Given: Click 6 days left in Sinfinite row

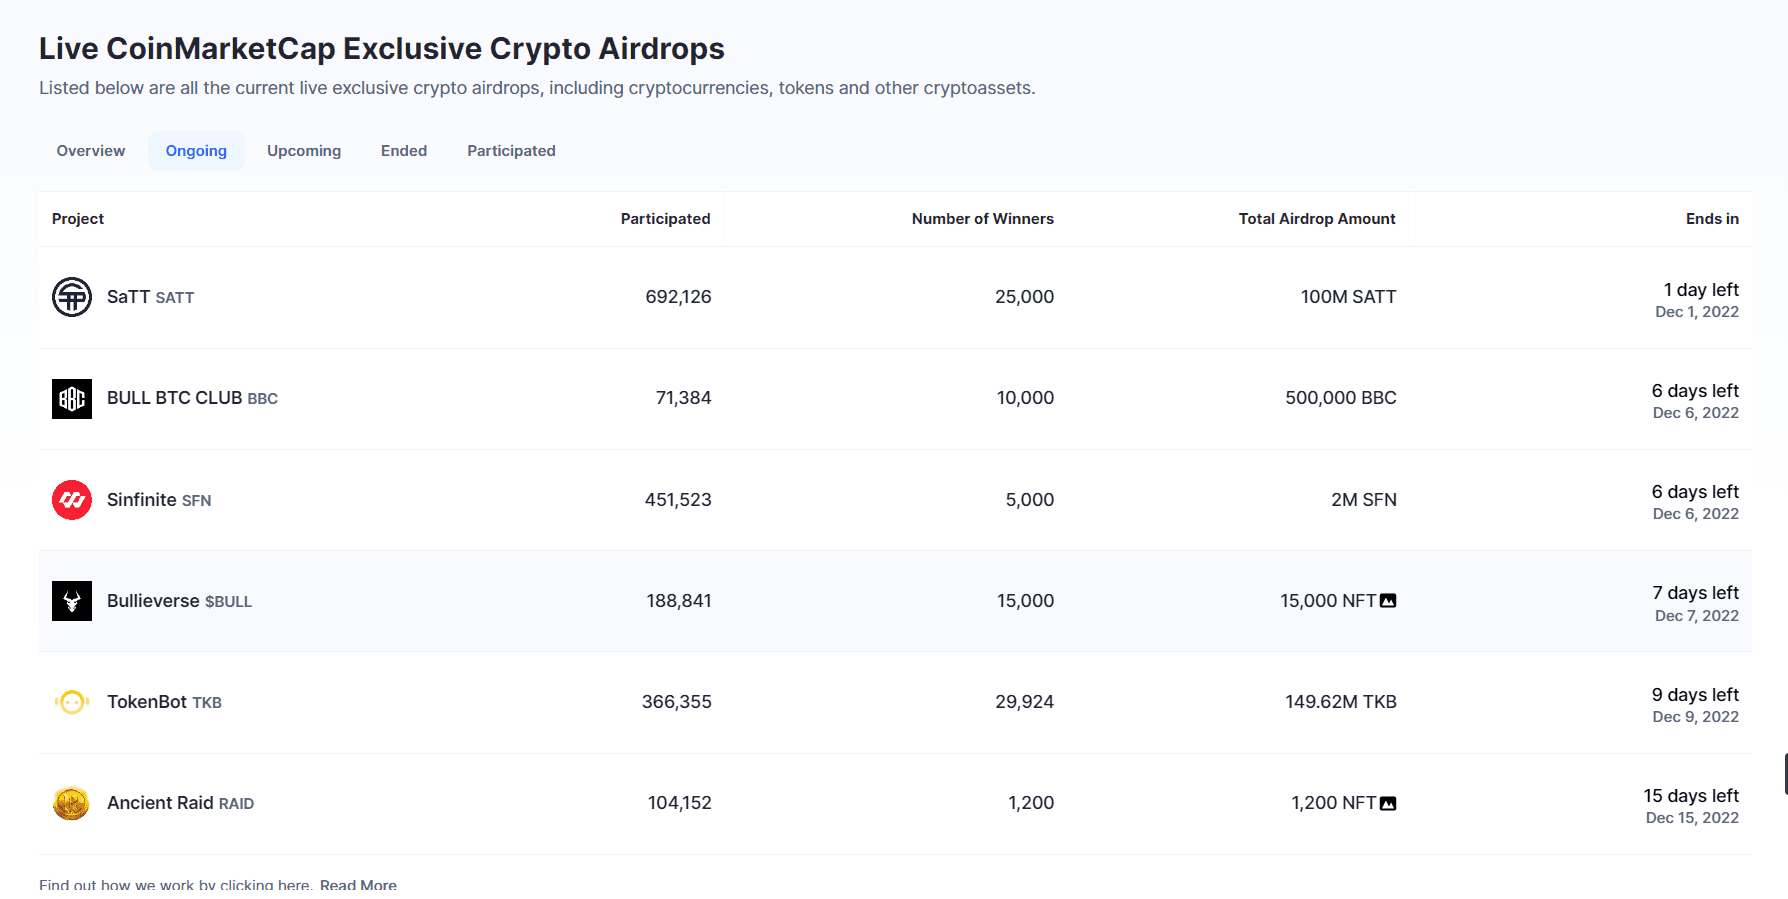Looking at the screenshot, I should point(1695,492).
